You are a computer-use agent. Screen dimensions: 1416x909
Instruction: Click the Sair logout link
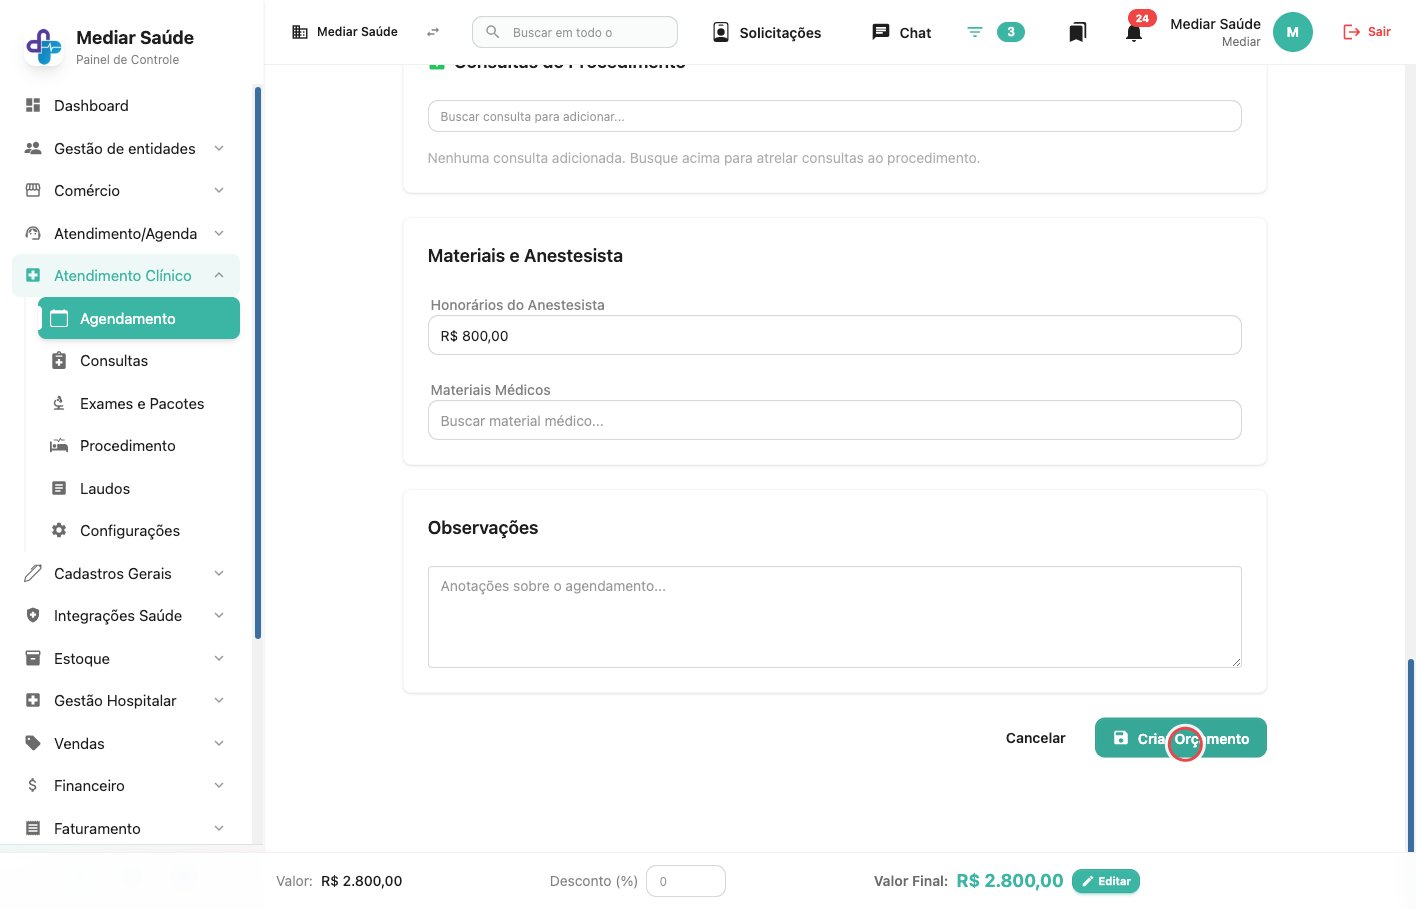[1367, 32]
